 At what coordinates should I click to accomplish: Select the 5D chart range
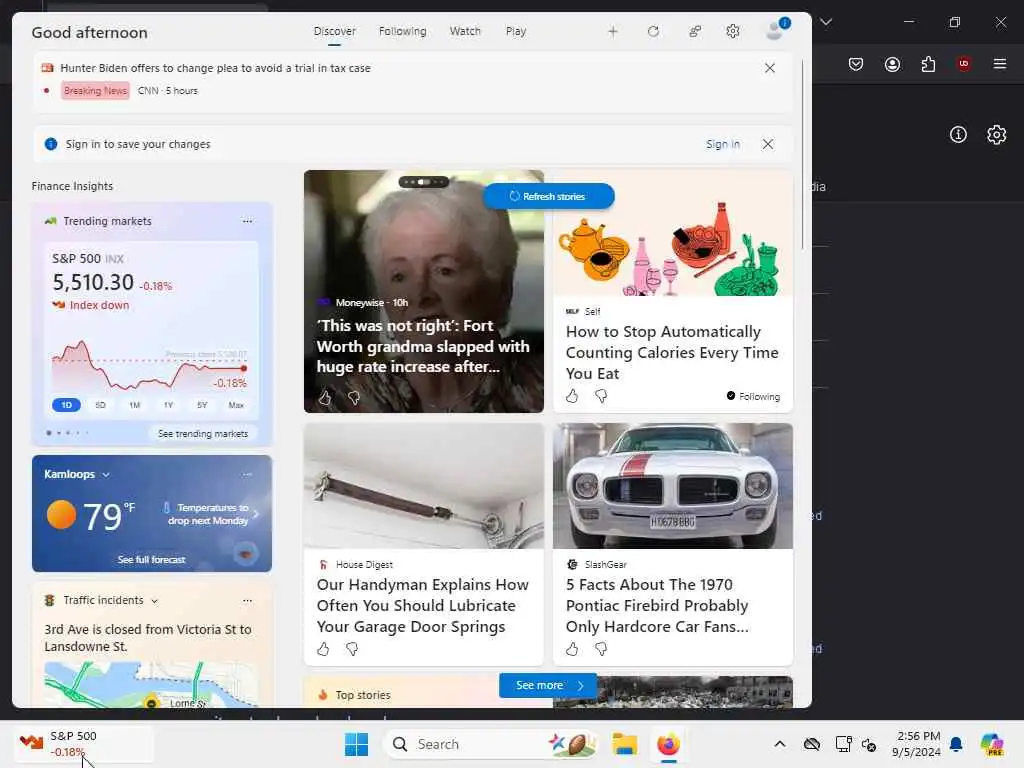[x=101, y=405]
